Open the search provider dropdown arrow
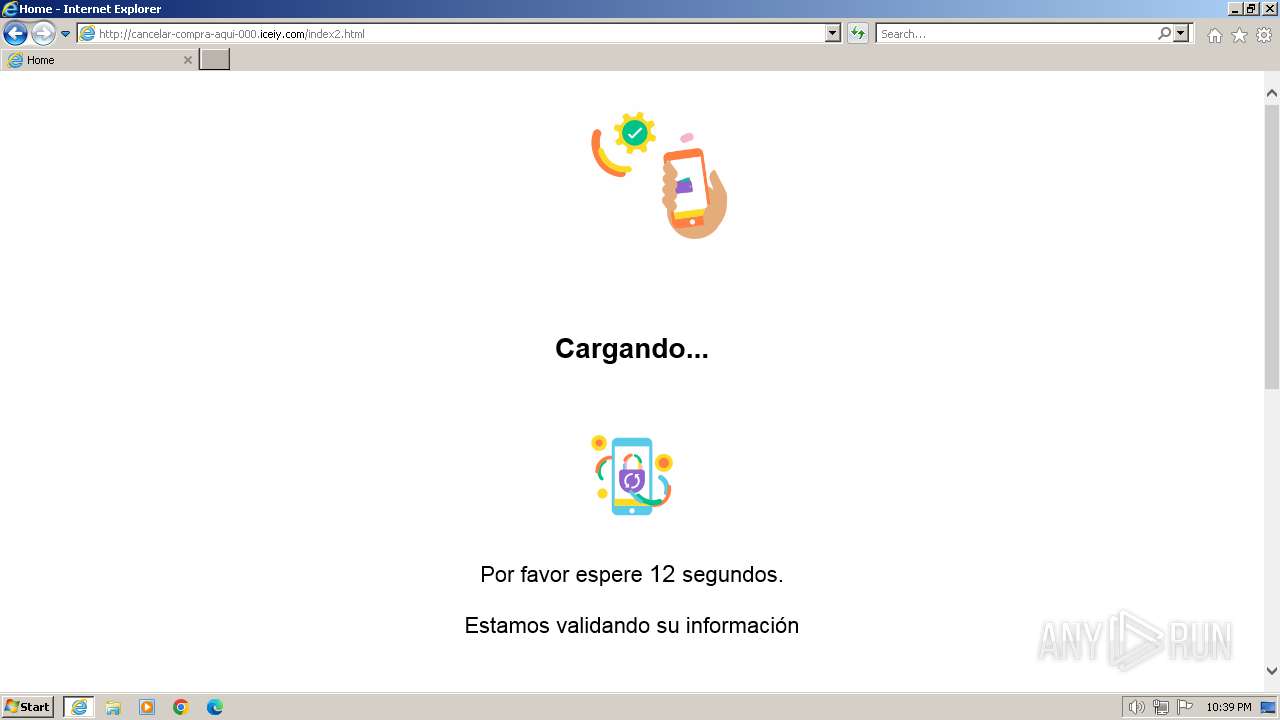This screenshot has width=1280, height=720. (x=1181, y=34)
